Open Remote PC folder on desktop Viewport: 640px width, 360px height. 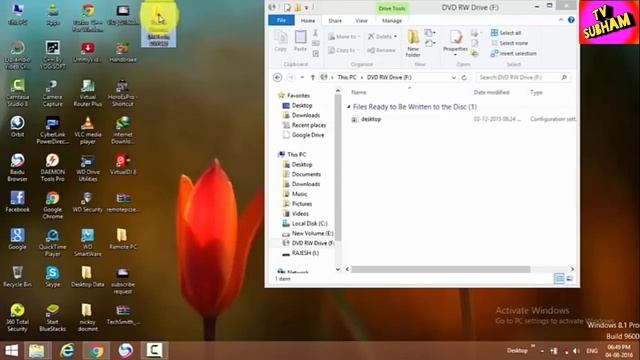click(x=122, y=239)
